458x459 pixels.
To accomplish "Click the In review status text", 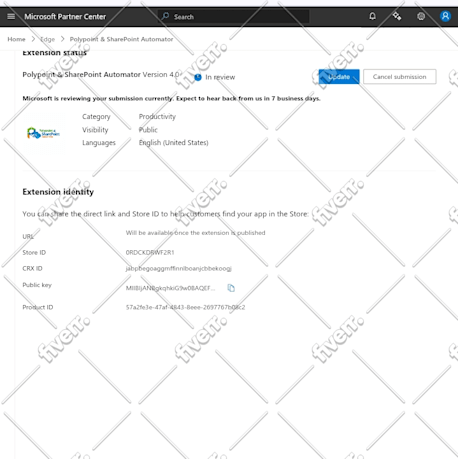I will [220, 77].
